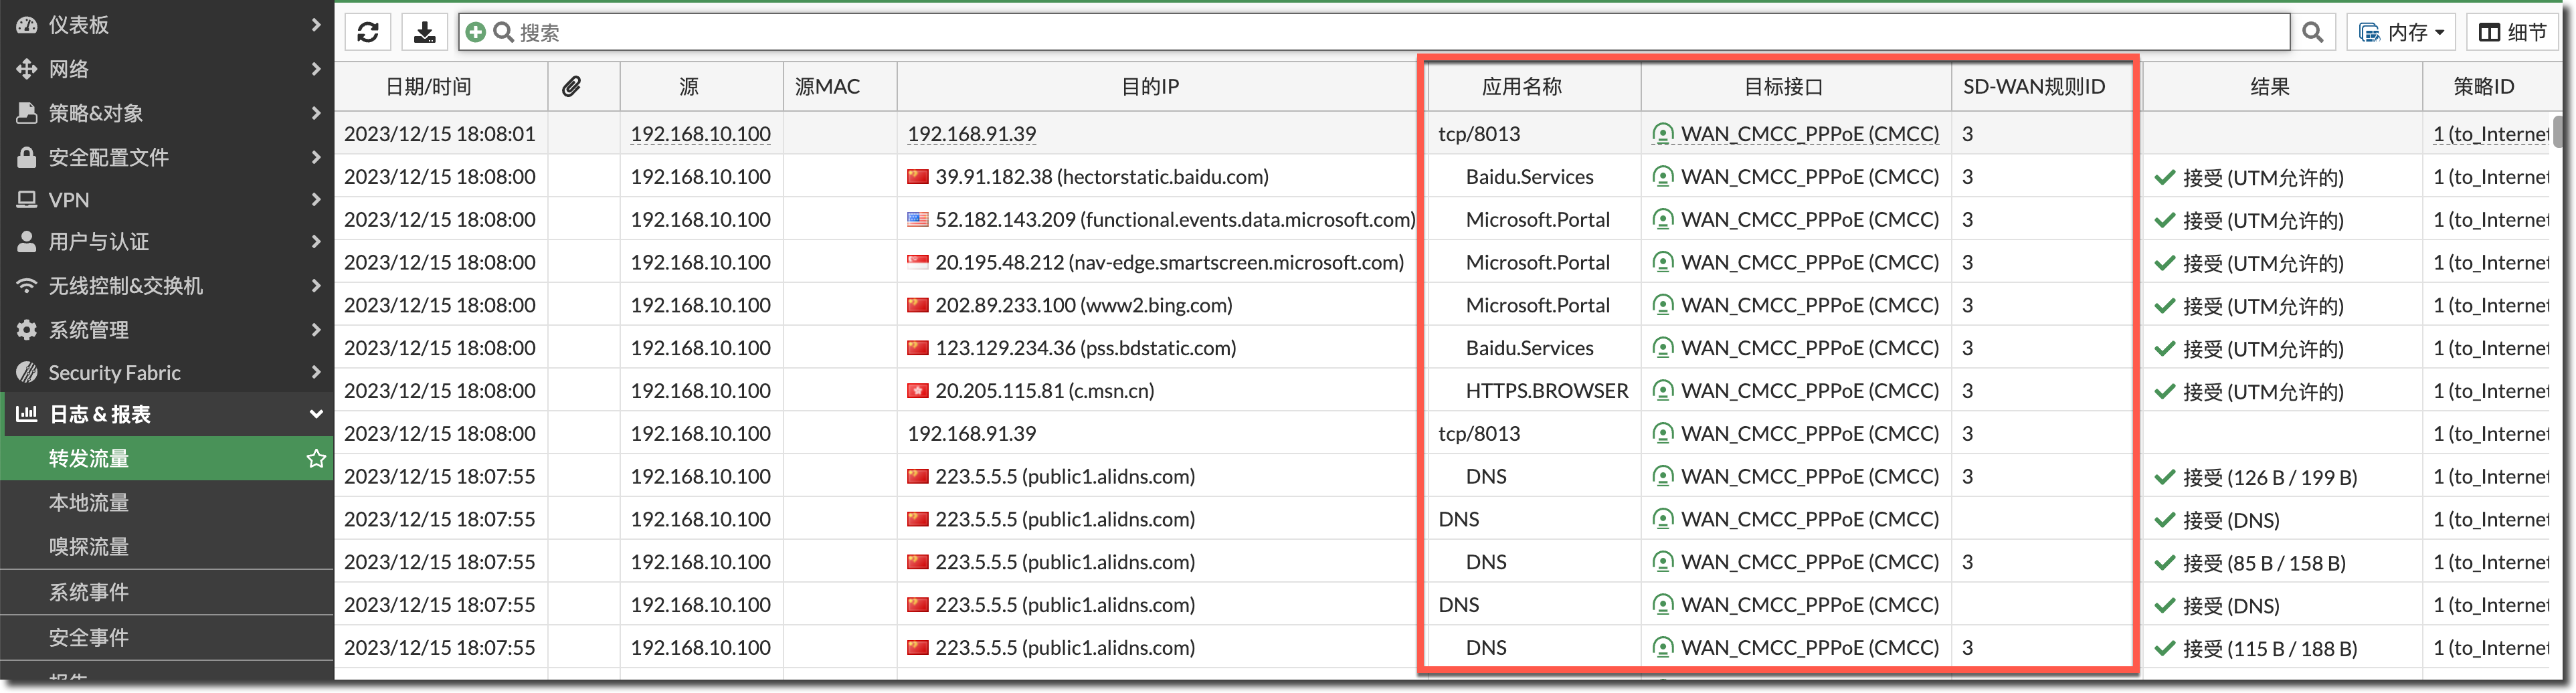The width and height of the screenshot is (2576, 693).
Task: Click into the 搜索 filter field
Action: (1400, 32)
